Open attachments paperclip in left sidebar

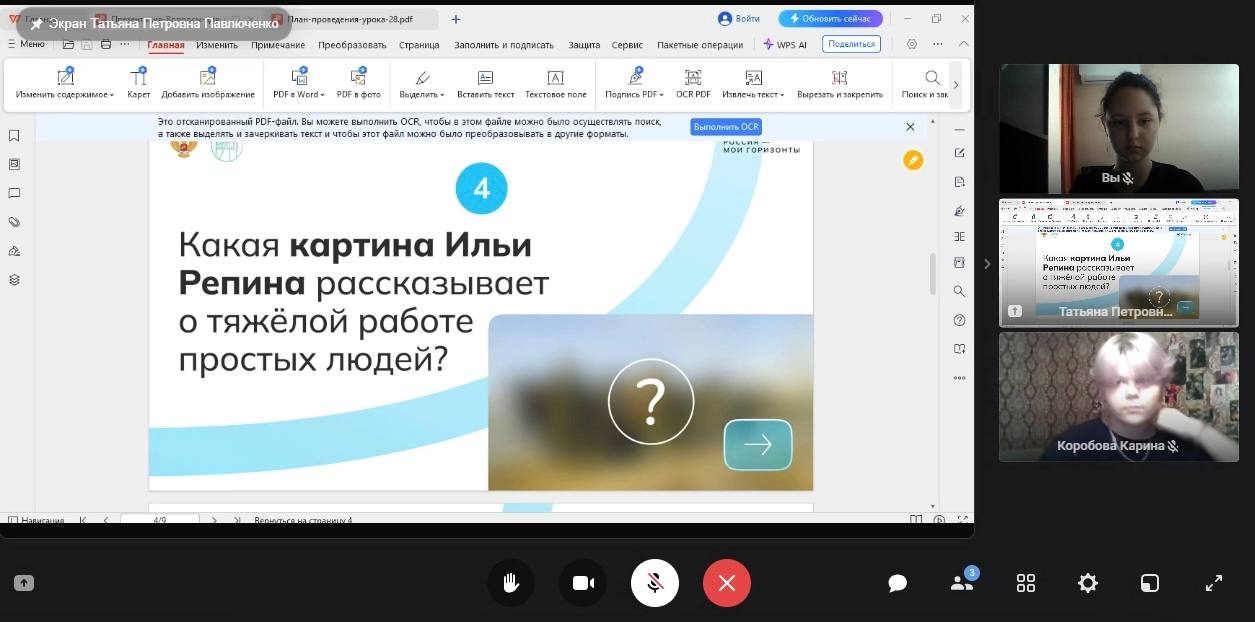(14, 222)
